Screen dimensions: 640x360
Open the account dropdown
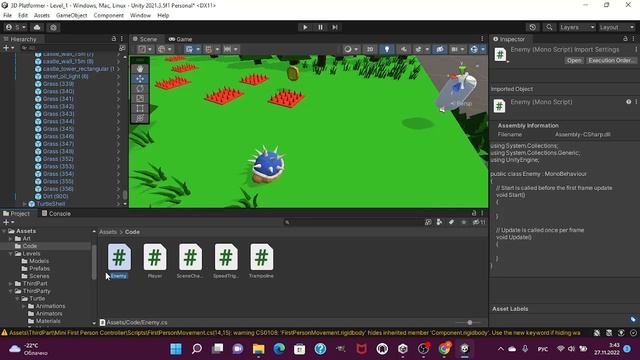pyautogui.click(x=16, y=27)
